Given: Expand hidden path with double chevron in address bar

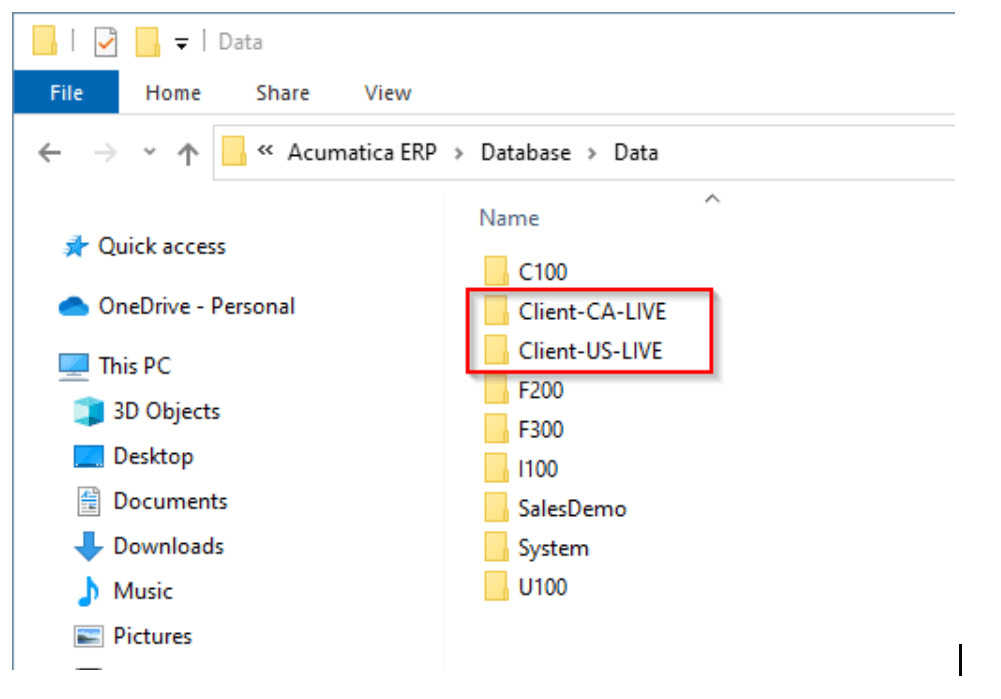Looking at the screenshot, I should point(265,151).
